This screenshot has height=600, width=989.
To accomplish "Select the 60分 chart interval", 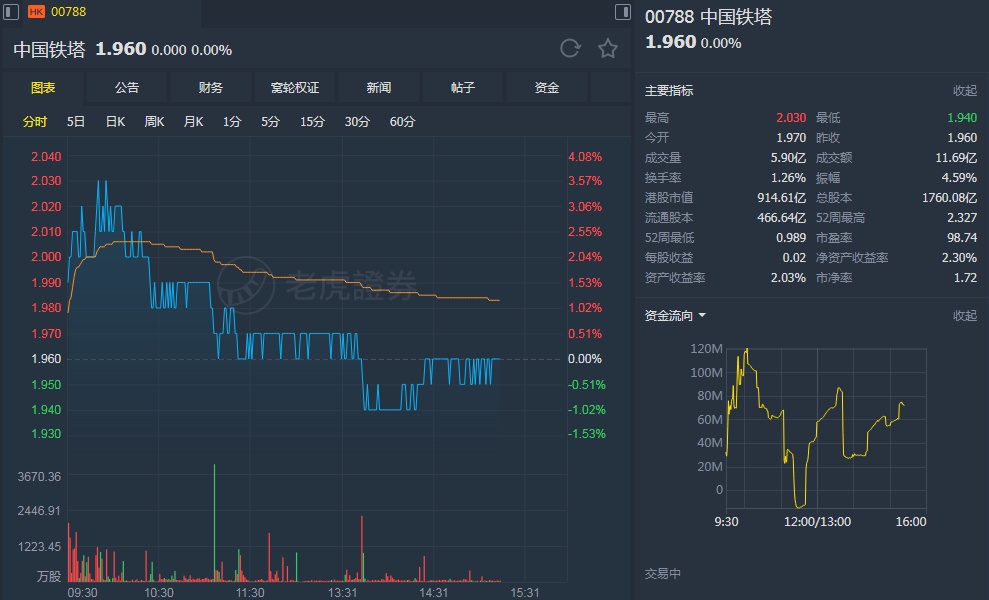I will [402, 122].
